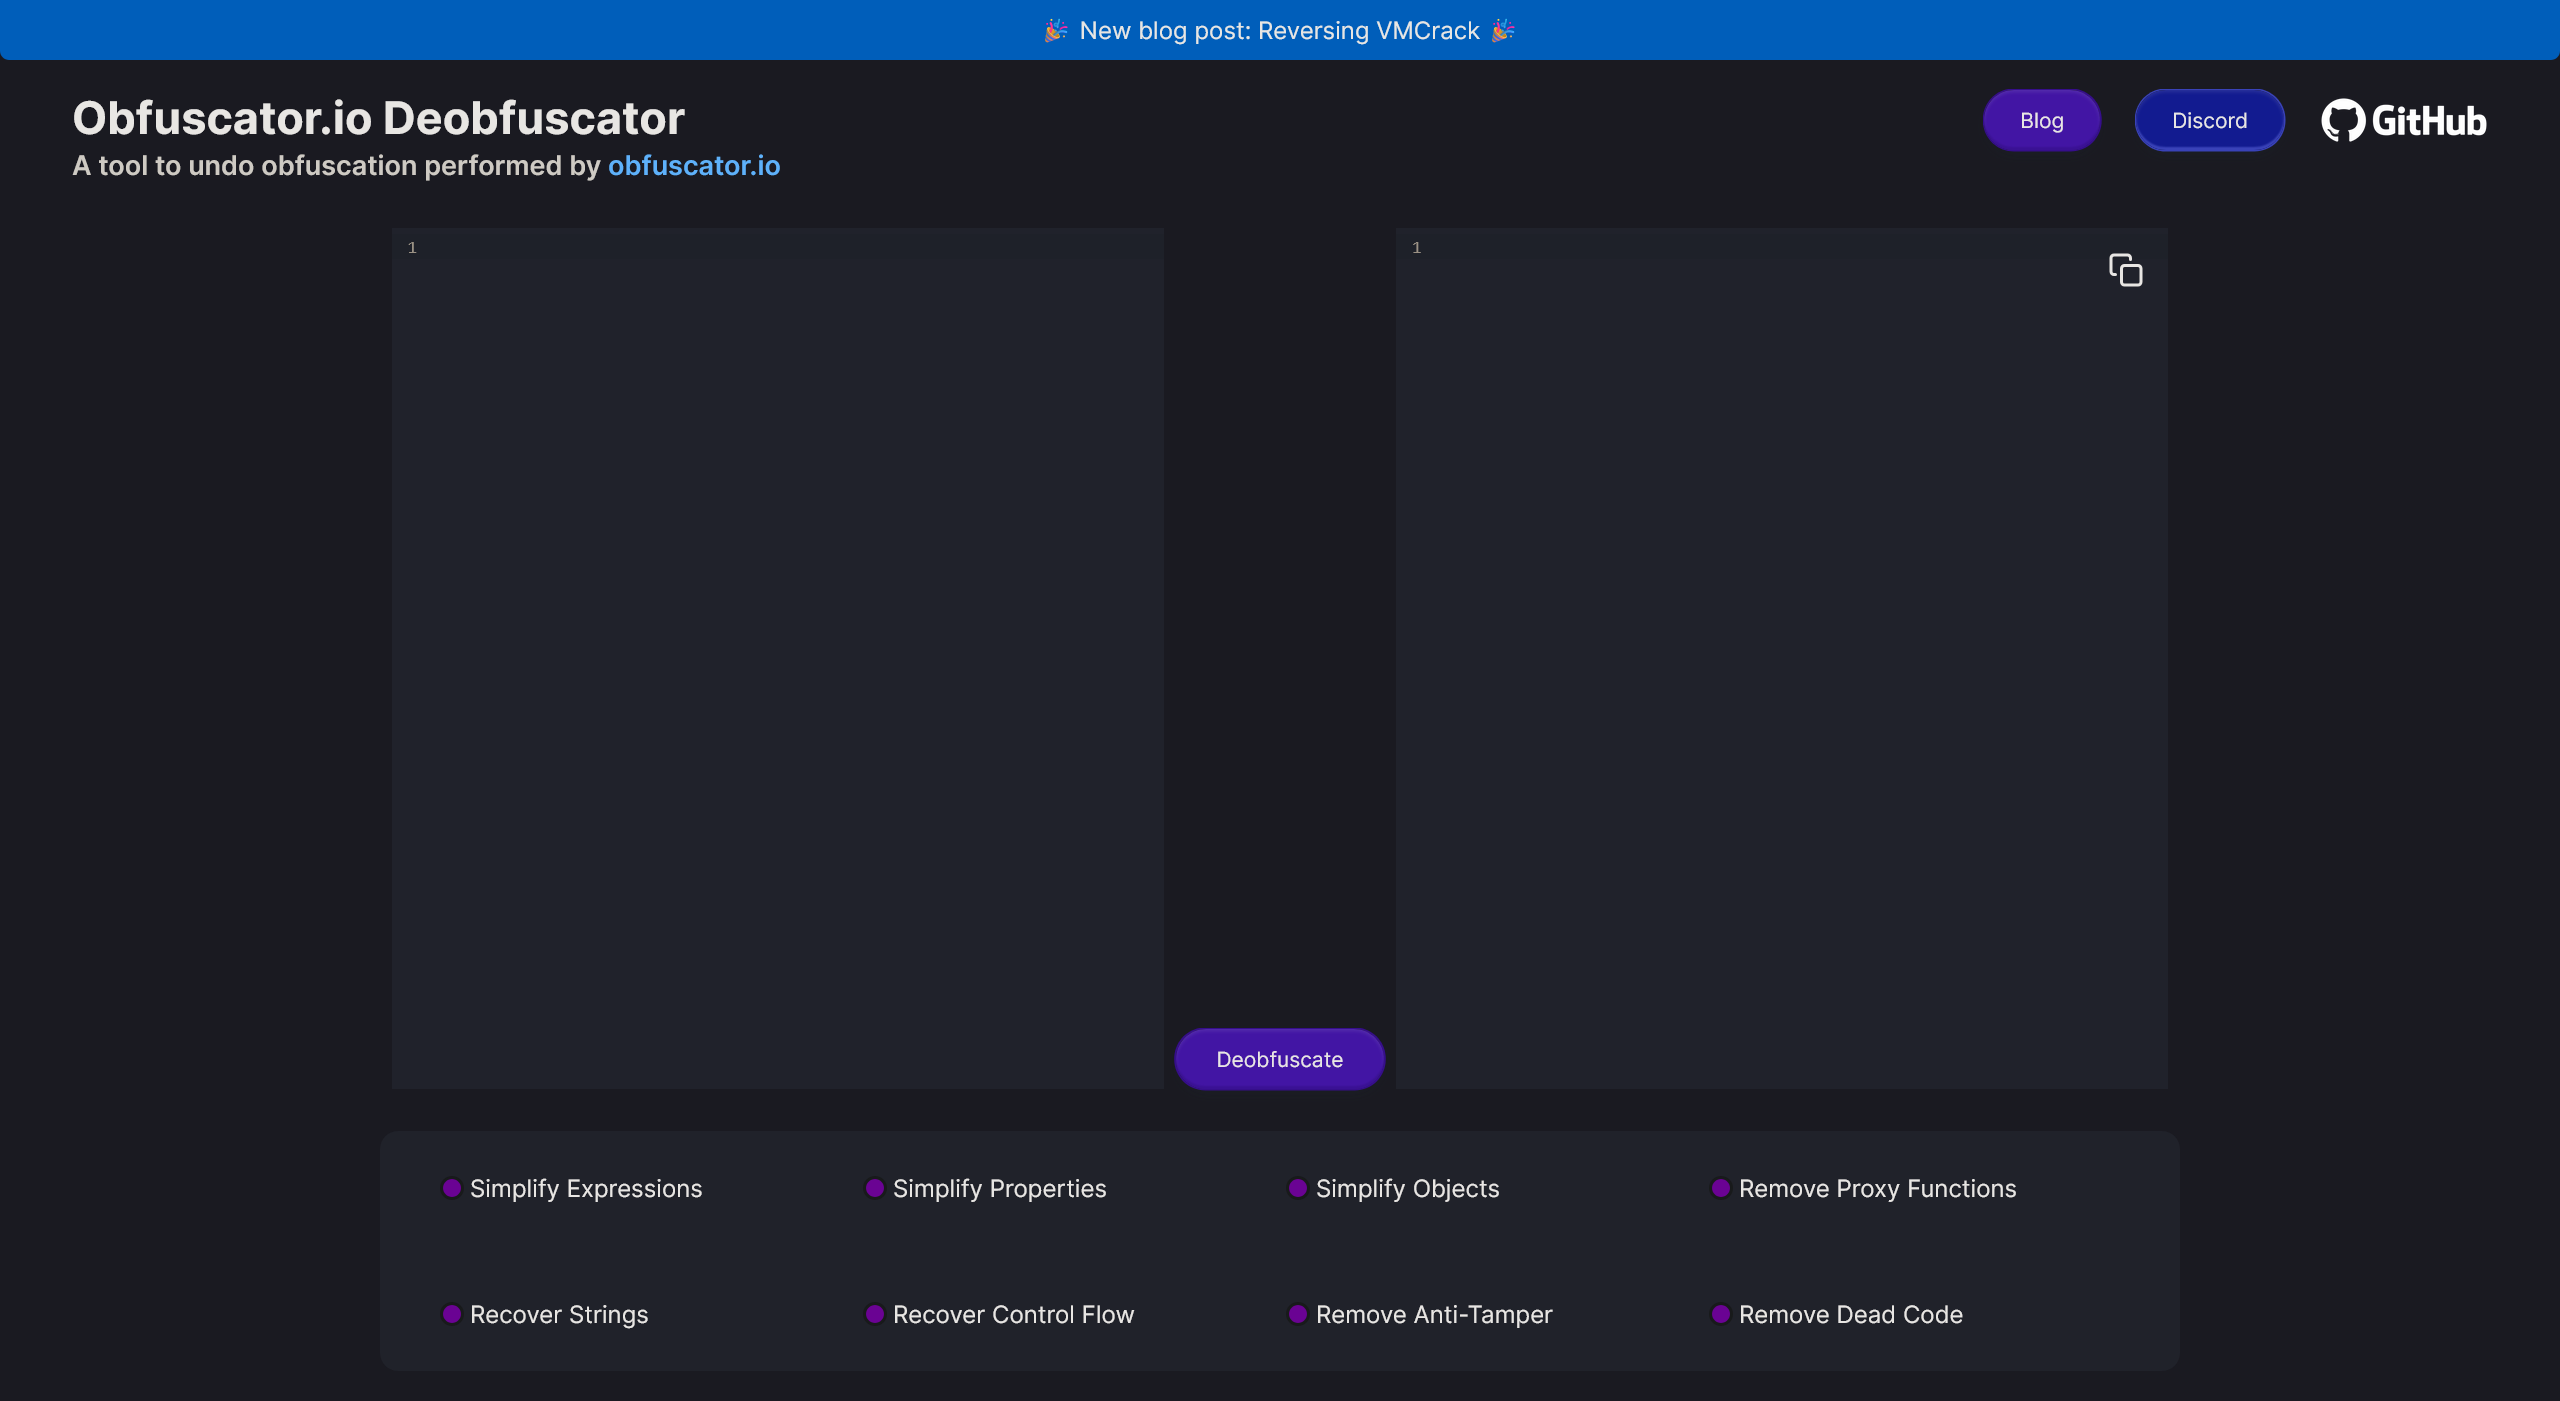Click the copy output icon
The height and width of the screenshot is (1401, 2560).
[2126, 270]
